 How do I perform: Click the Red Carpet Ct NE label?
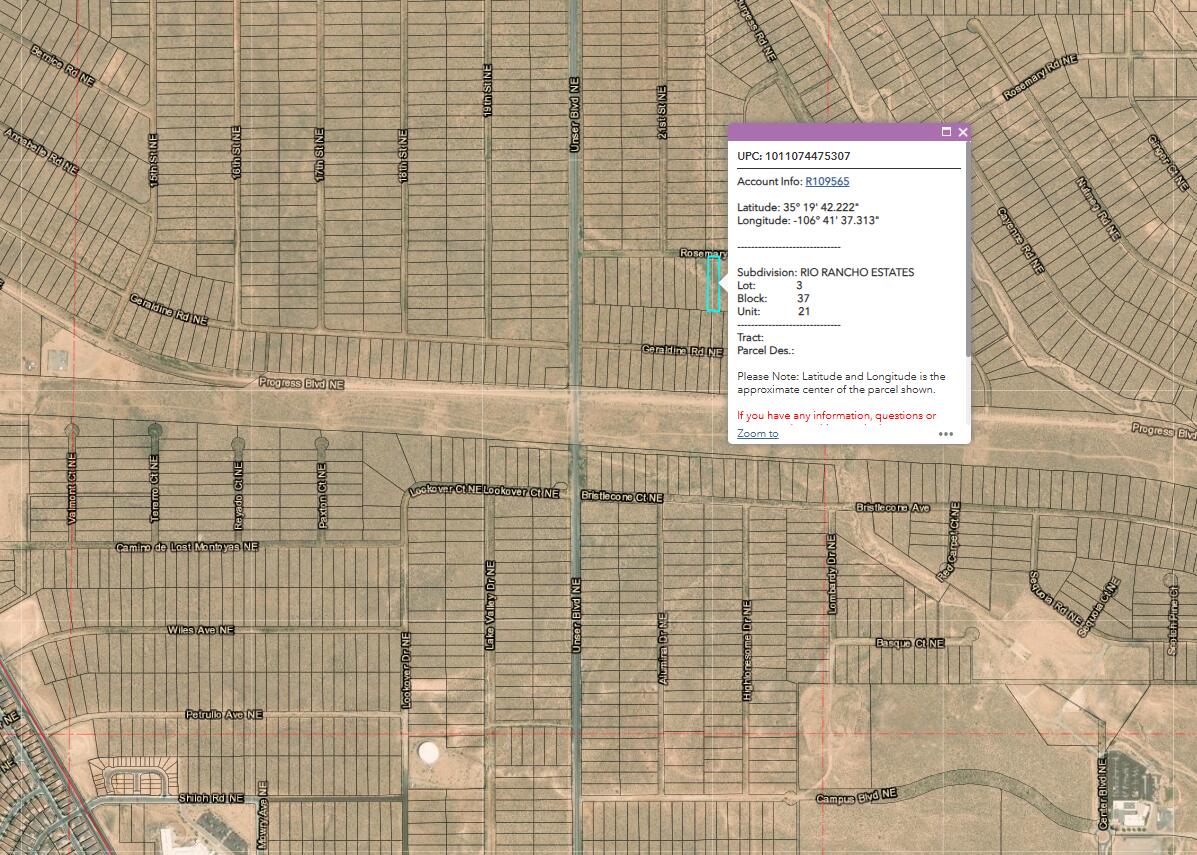point(948,543)
